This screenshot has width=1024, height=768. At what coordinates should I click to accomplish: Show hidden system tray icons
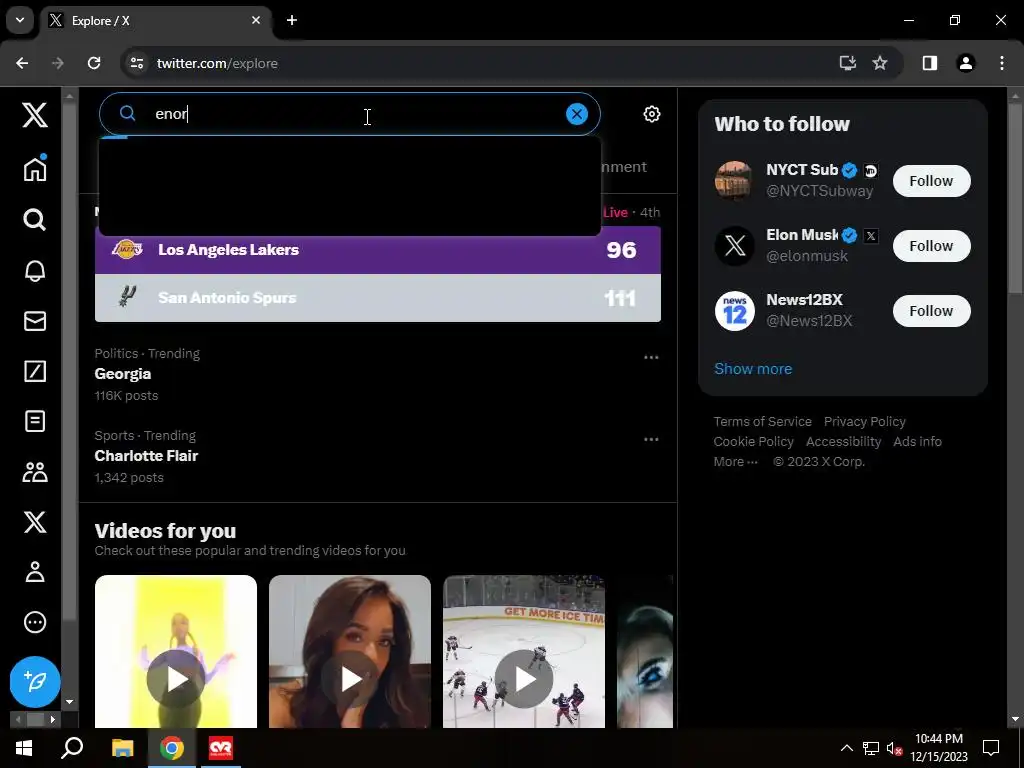pos(846,748)
